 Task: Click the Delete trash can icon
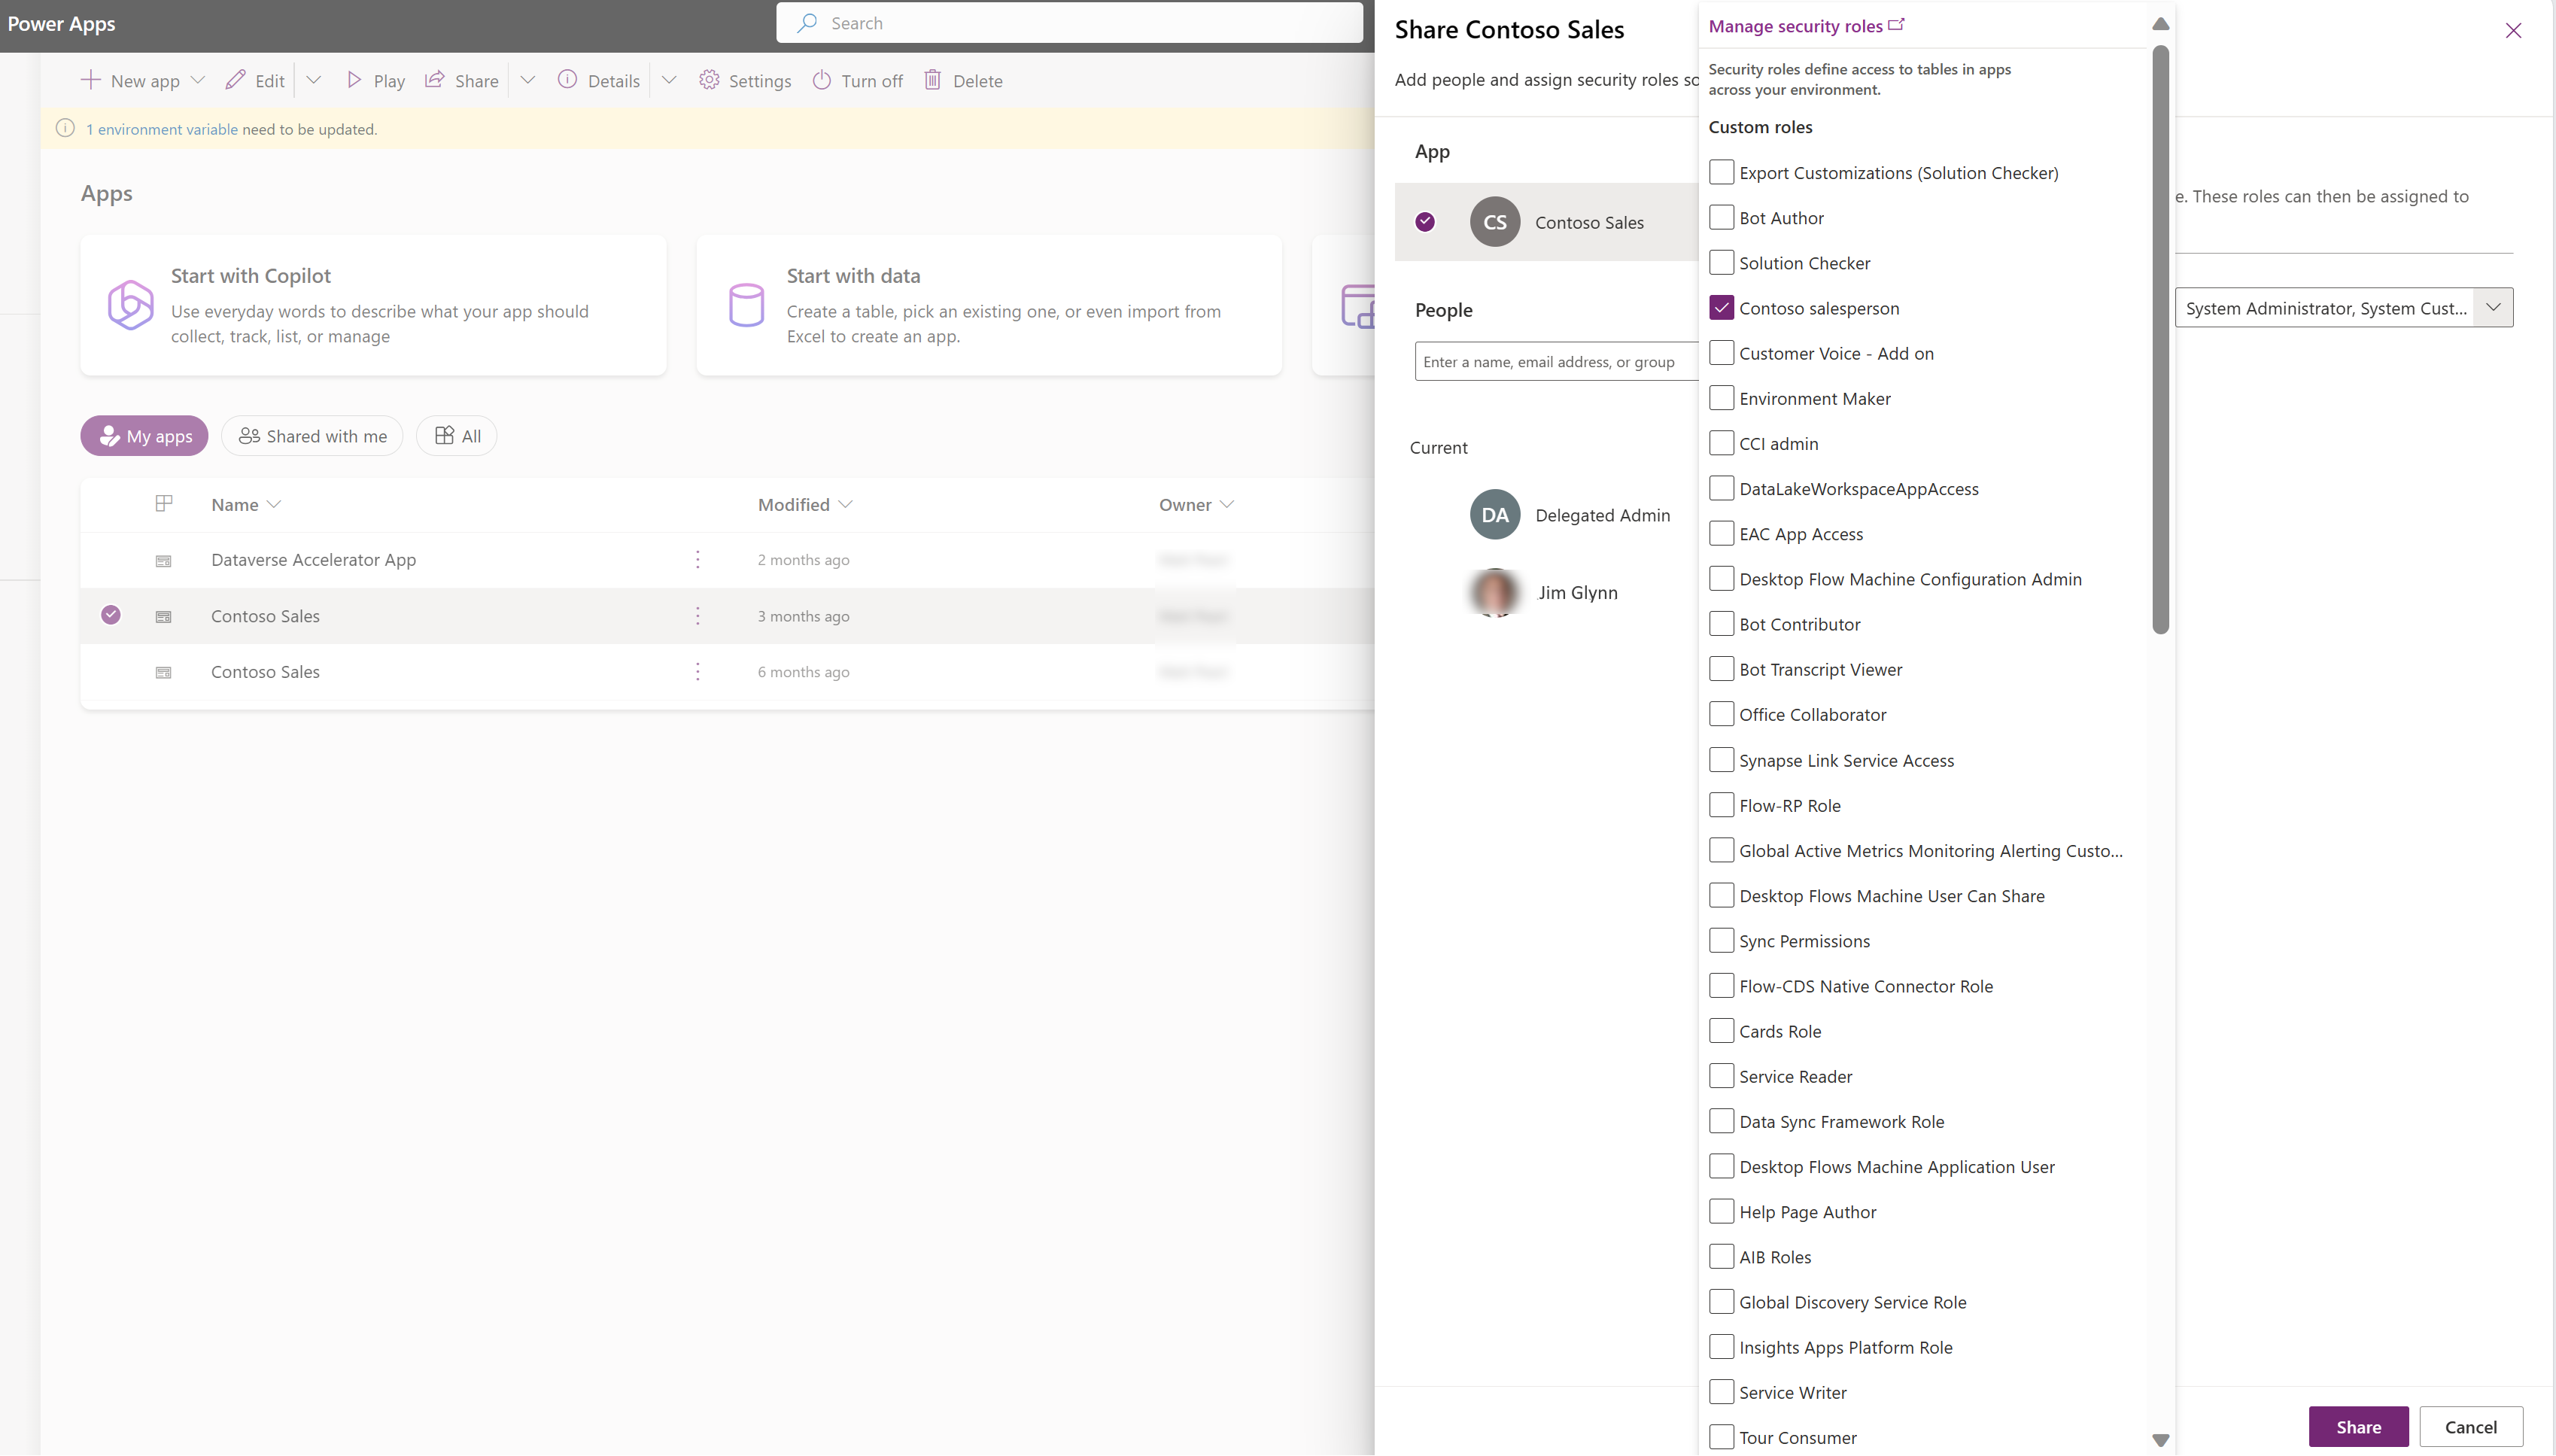(932, 80)
